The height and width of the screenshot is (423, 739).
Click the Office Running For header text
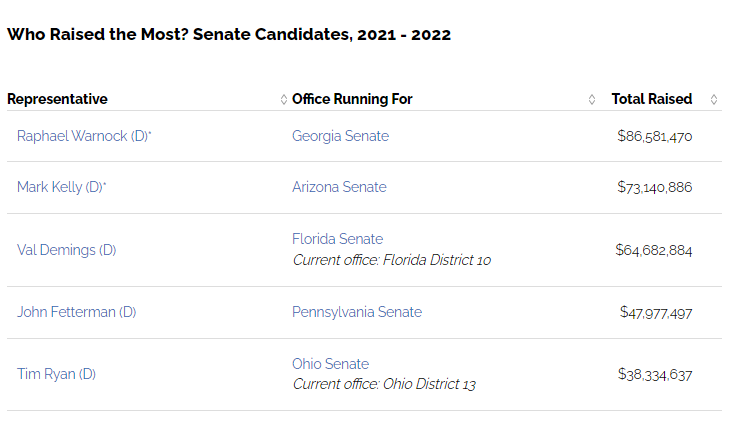click(352, 99)
